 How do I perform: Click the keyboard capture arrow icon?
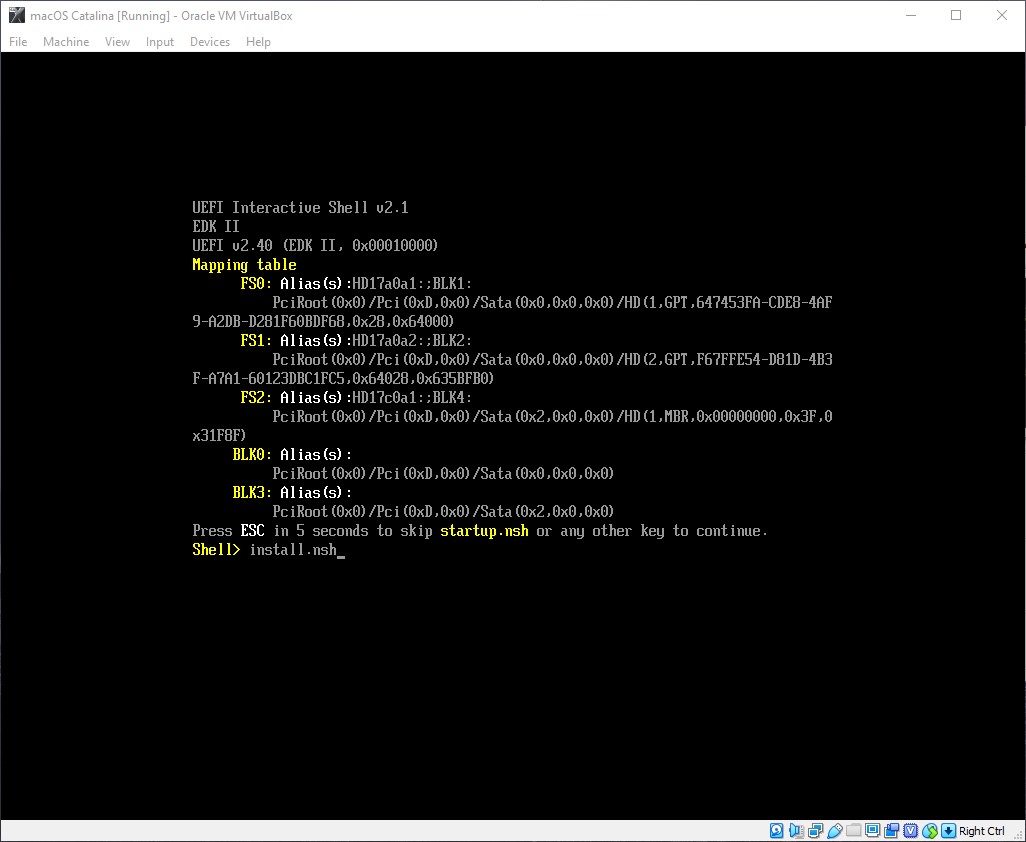coord(948,831)
